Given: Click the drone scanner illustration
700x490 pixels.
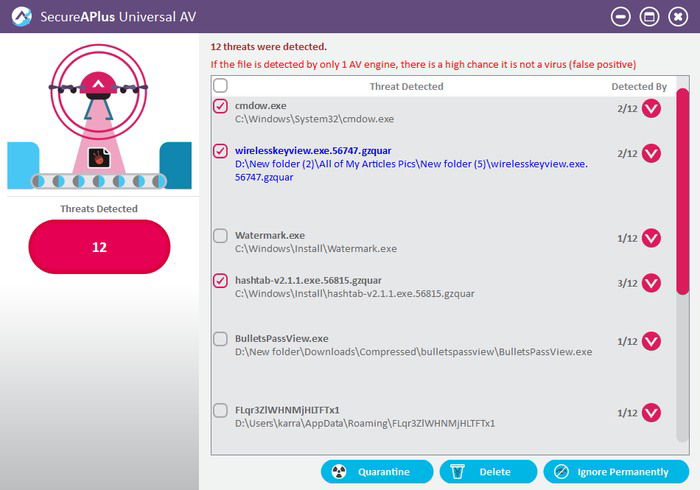Looking at the screenshot, I should click(99, 117).
